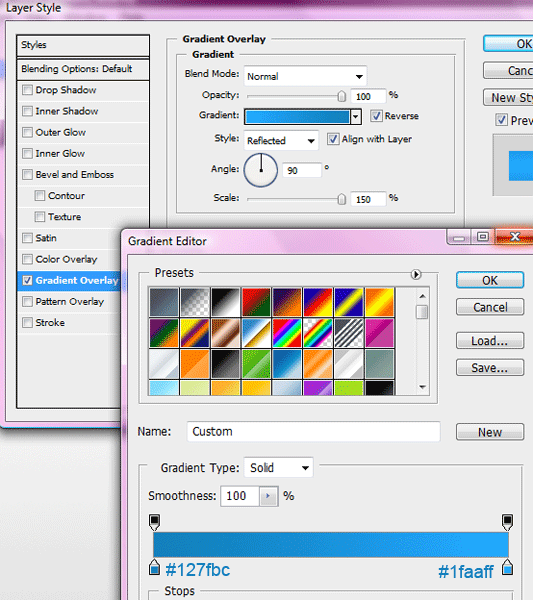The image size is (533, 600).
Task: Click the Load... presets button
Action: pos(490,341)
